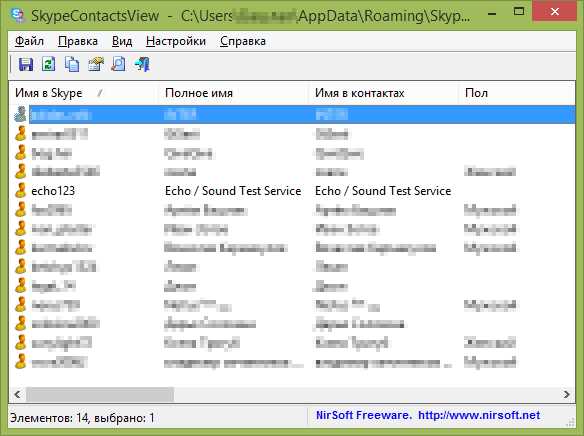The height and width of the screenshot is (436, 584).
Task: Select the echo123 contact icon
Action: [21, 191]
